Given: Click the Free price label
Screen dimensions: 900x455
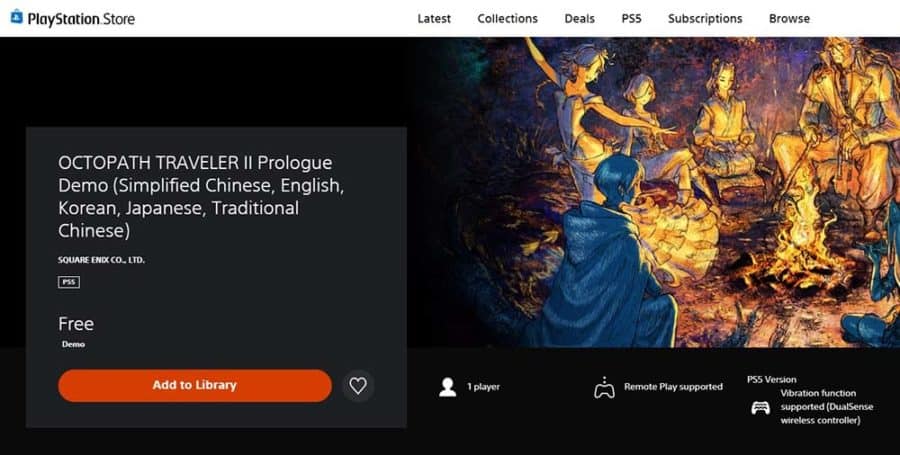Looking at the screenshot, I should click(x=76, y=324).
